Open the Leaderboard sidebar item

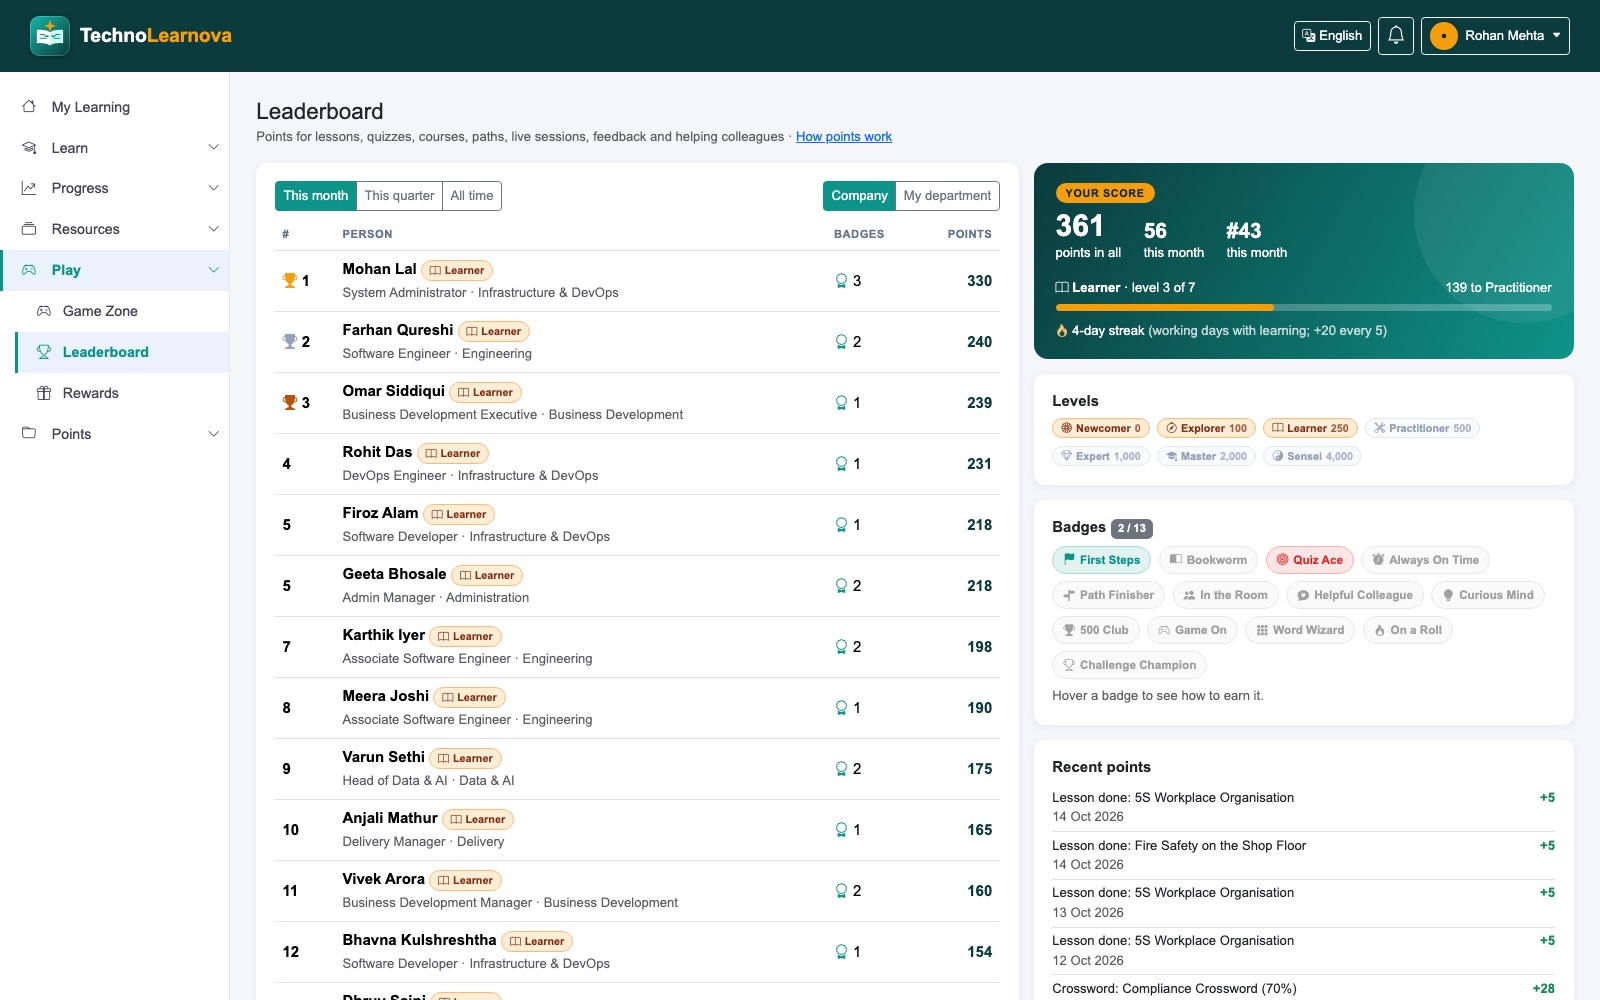pos(122,352)
